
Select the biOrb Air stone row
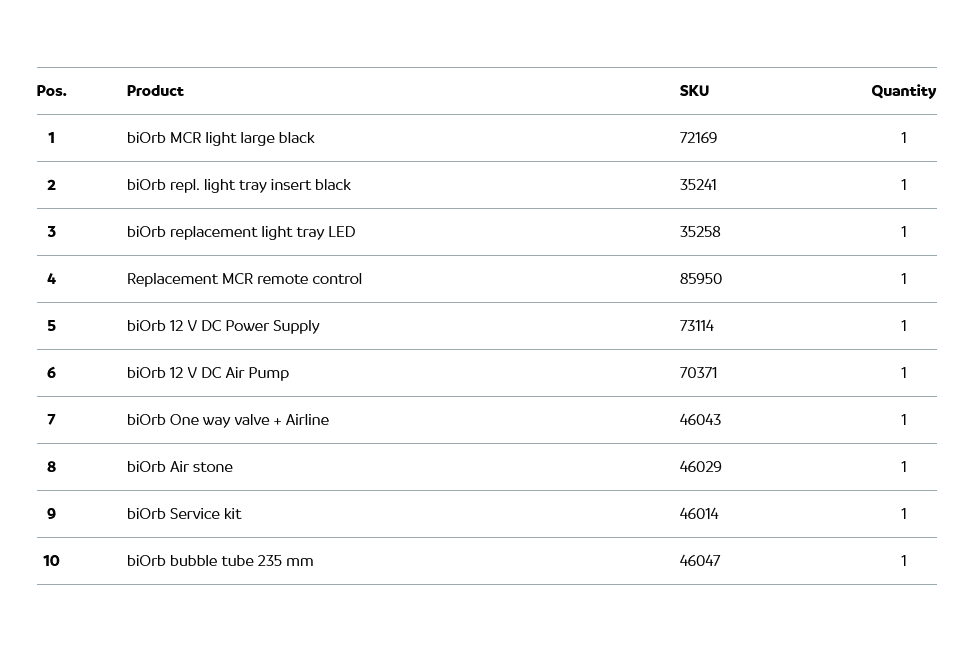coord(179,467)
